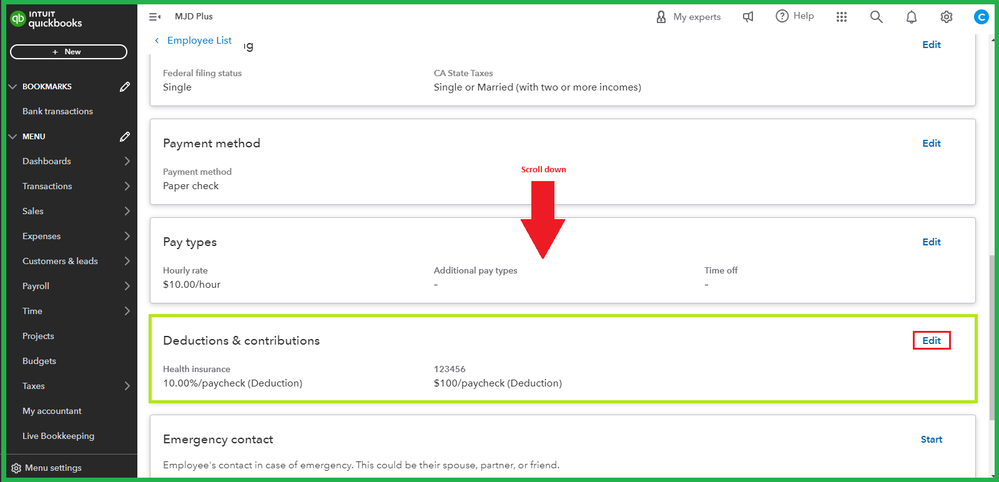
Task: Expand the Dashboards submenu
Action: point(127,161)
